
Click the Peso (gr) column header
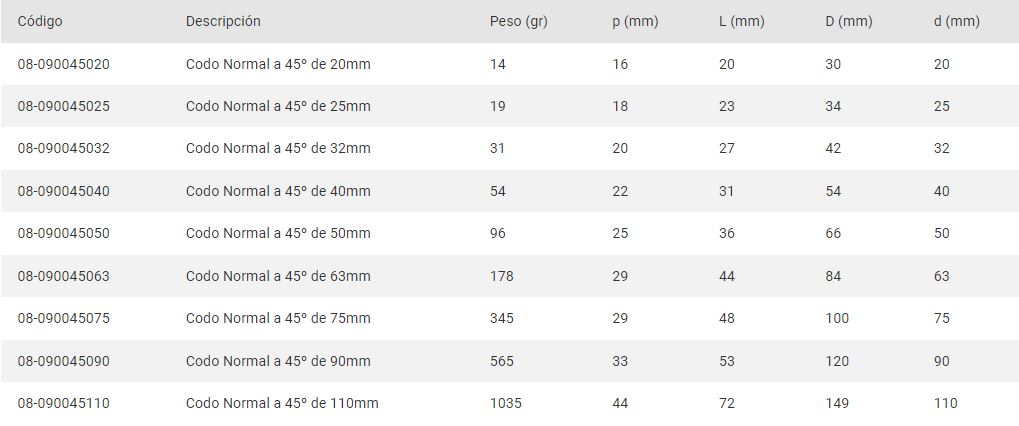click(x=518, y=21)
